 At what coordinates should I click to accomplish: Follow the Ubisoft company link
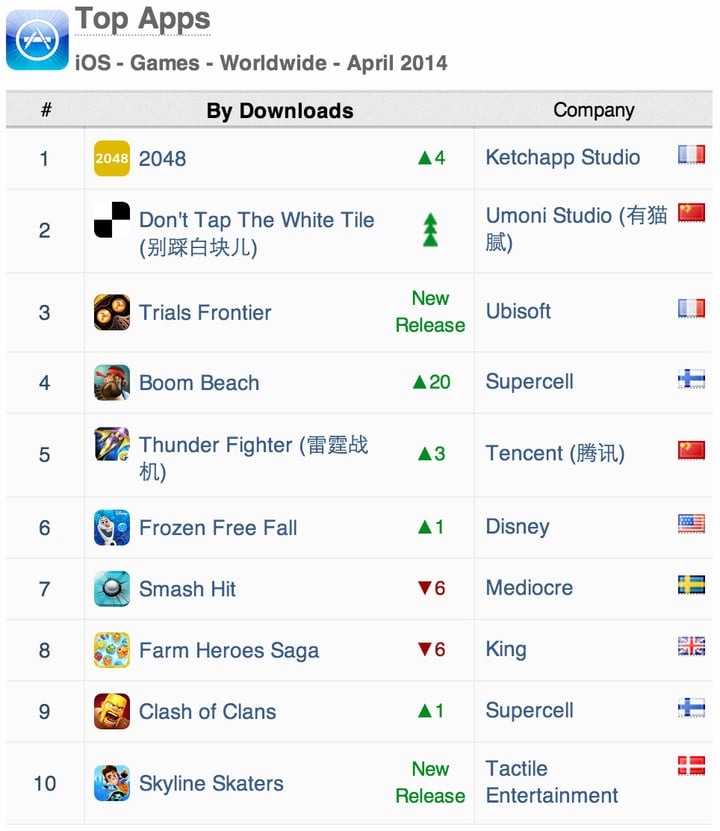[x=518, y=311]
